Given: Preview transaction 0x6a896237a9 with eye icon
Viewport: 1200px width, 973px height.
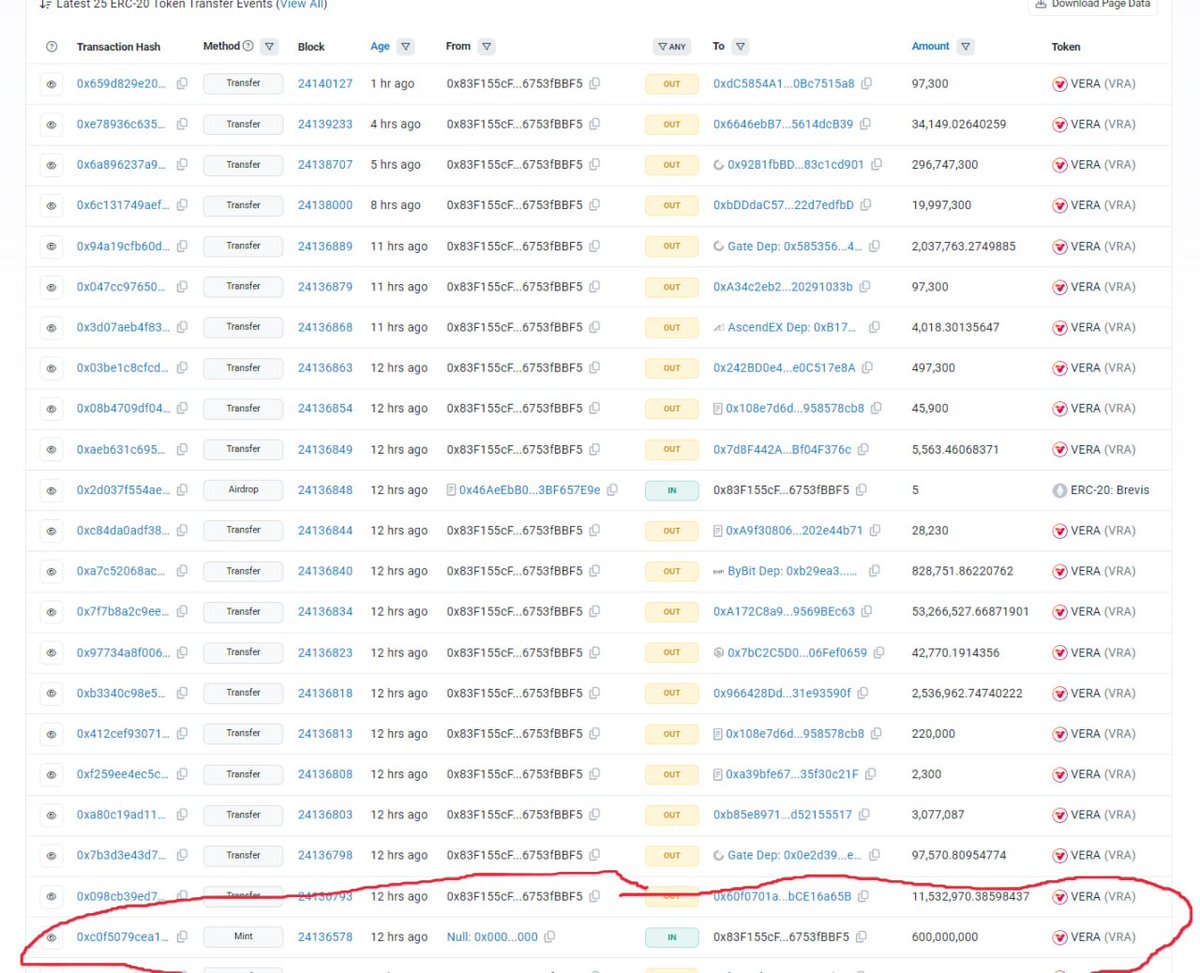Looking at the screenshot, I should pos(51,165).
